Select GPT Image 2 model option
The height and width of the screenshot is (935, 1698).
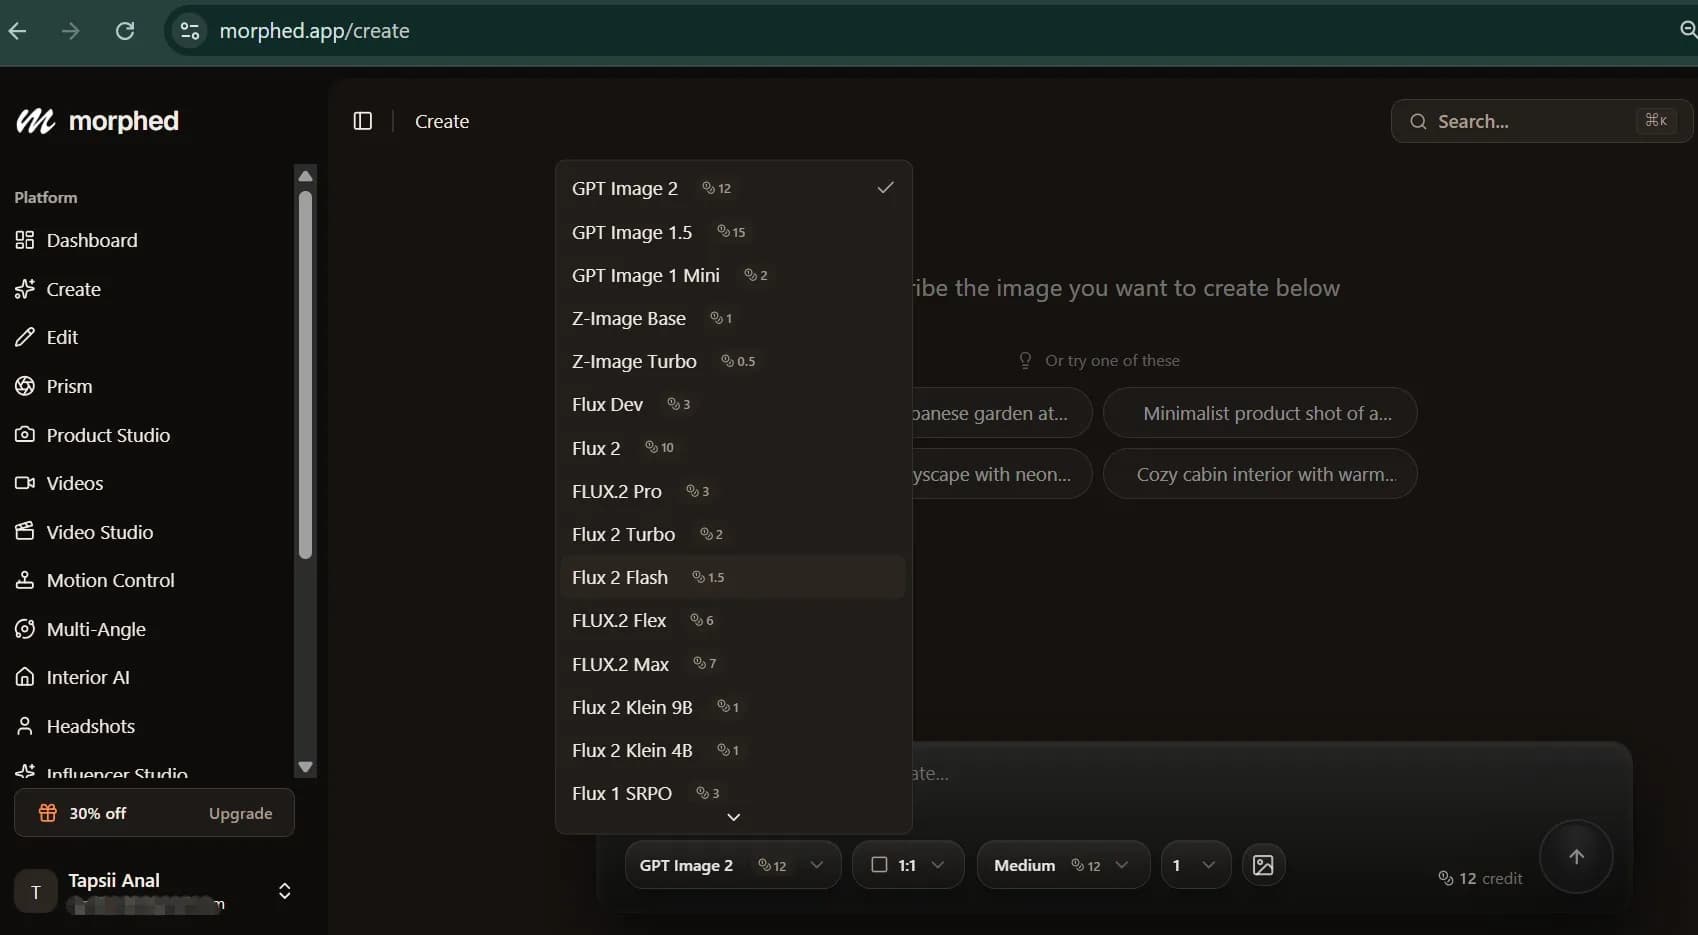pos(733,188)
